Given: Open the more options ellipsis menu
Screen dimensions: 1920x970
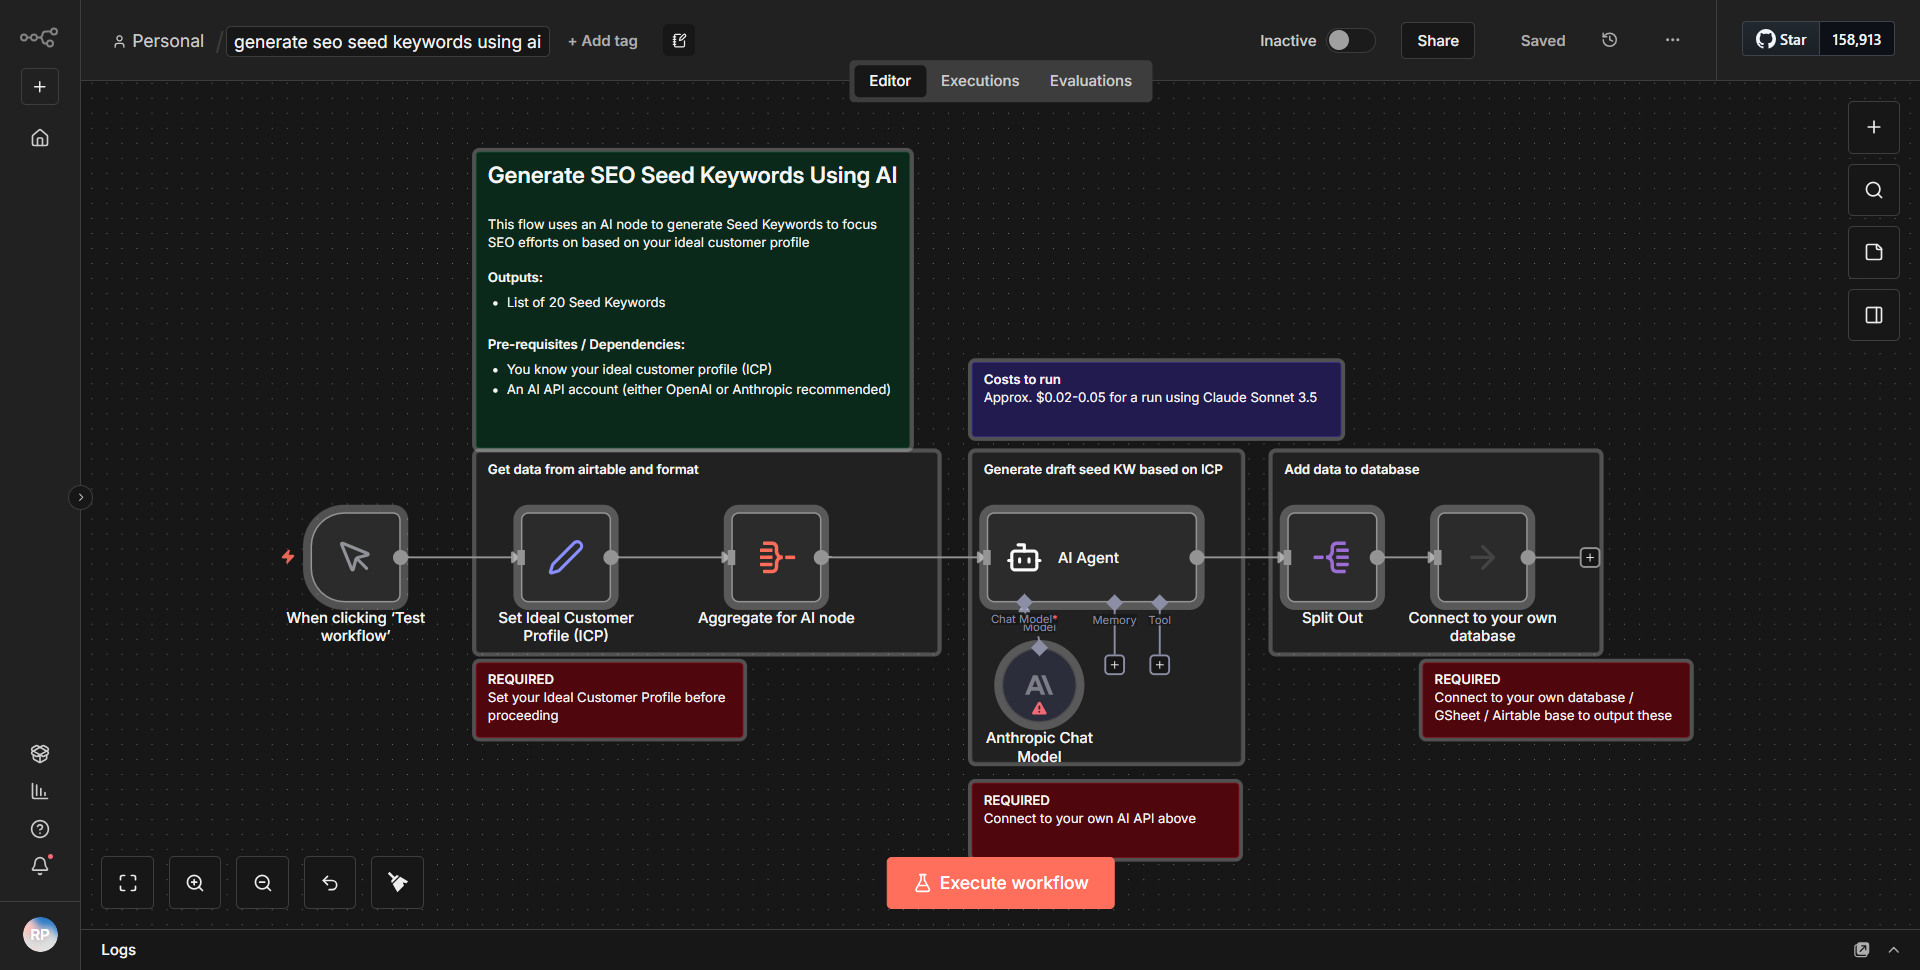Looking at the screenshot, I should pyautogui.click(x=1672, y=40).
